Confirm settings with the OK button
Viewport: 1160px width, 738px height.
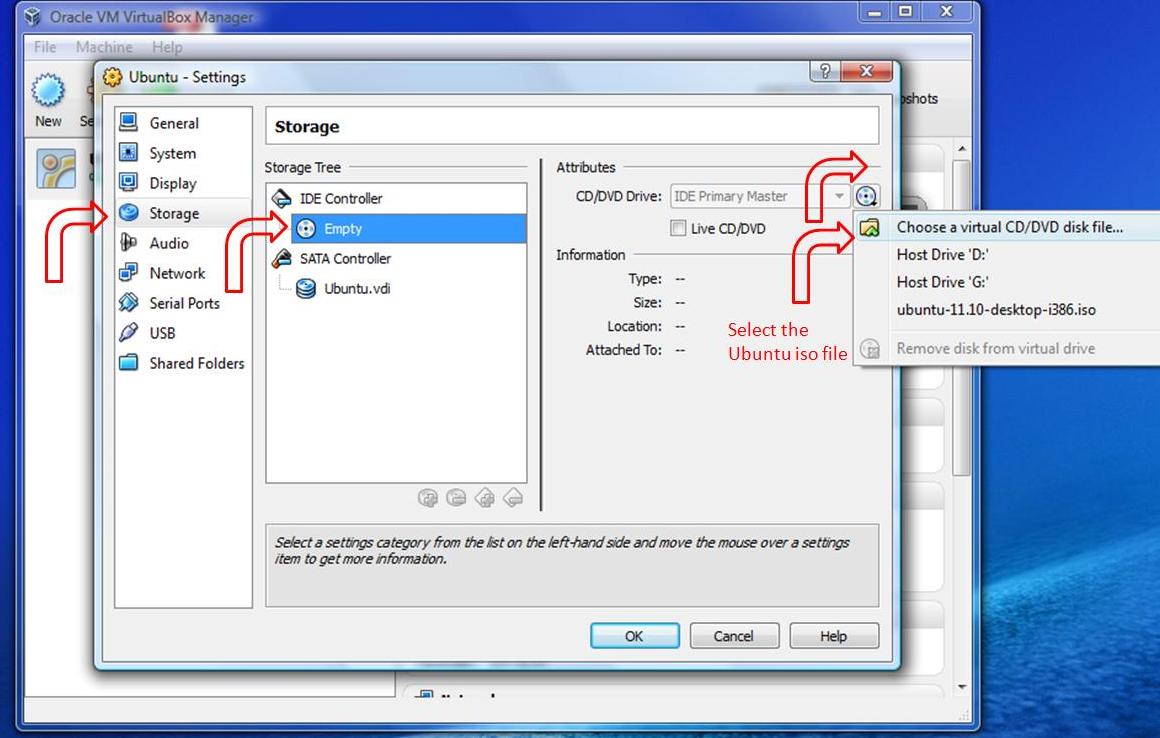634,636
